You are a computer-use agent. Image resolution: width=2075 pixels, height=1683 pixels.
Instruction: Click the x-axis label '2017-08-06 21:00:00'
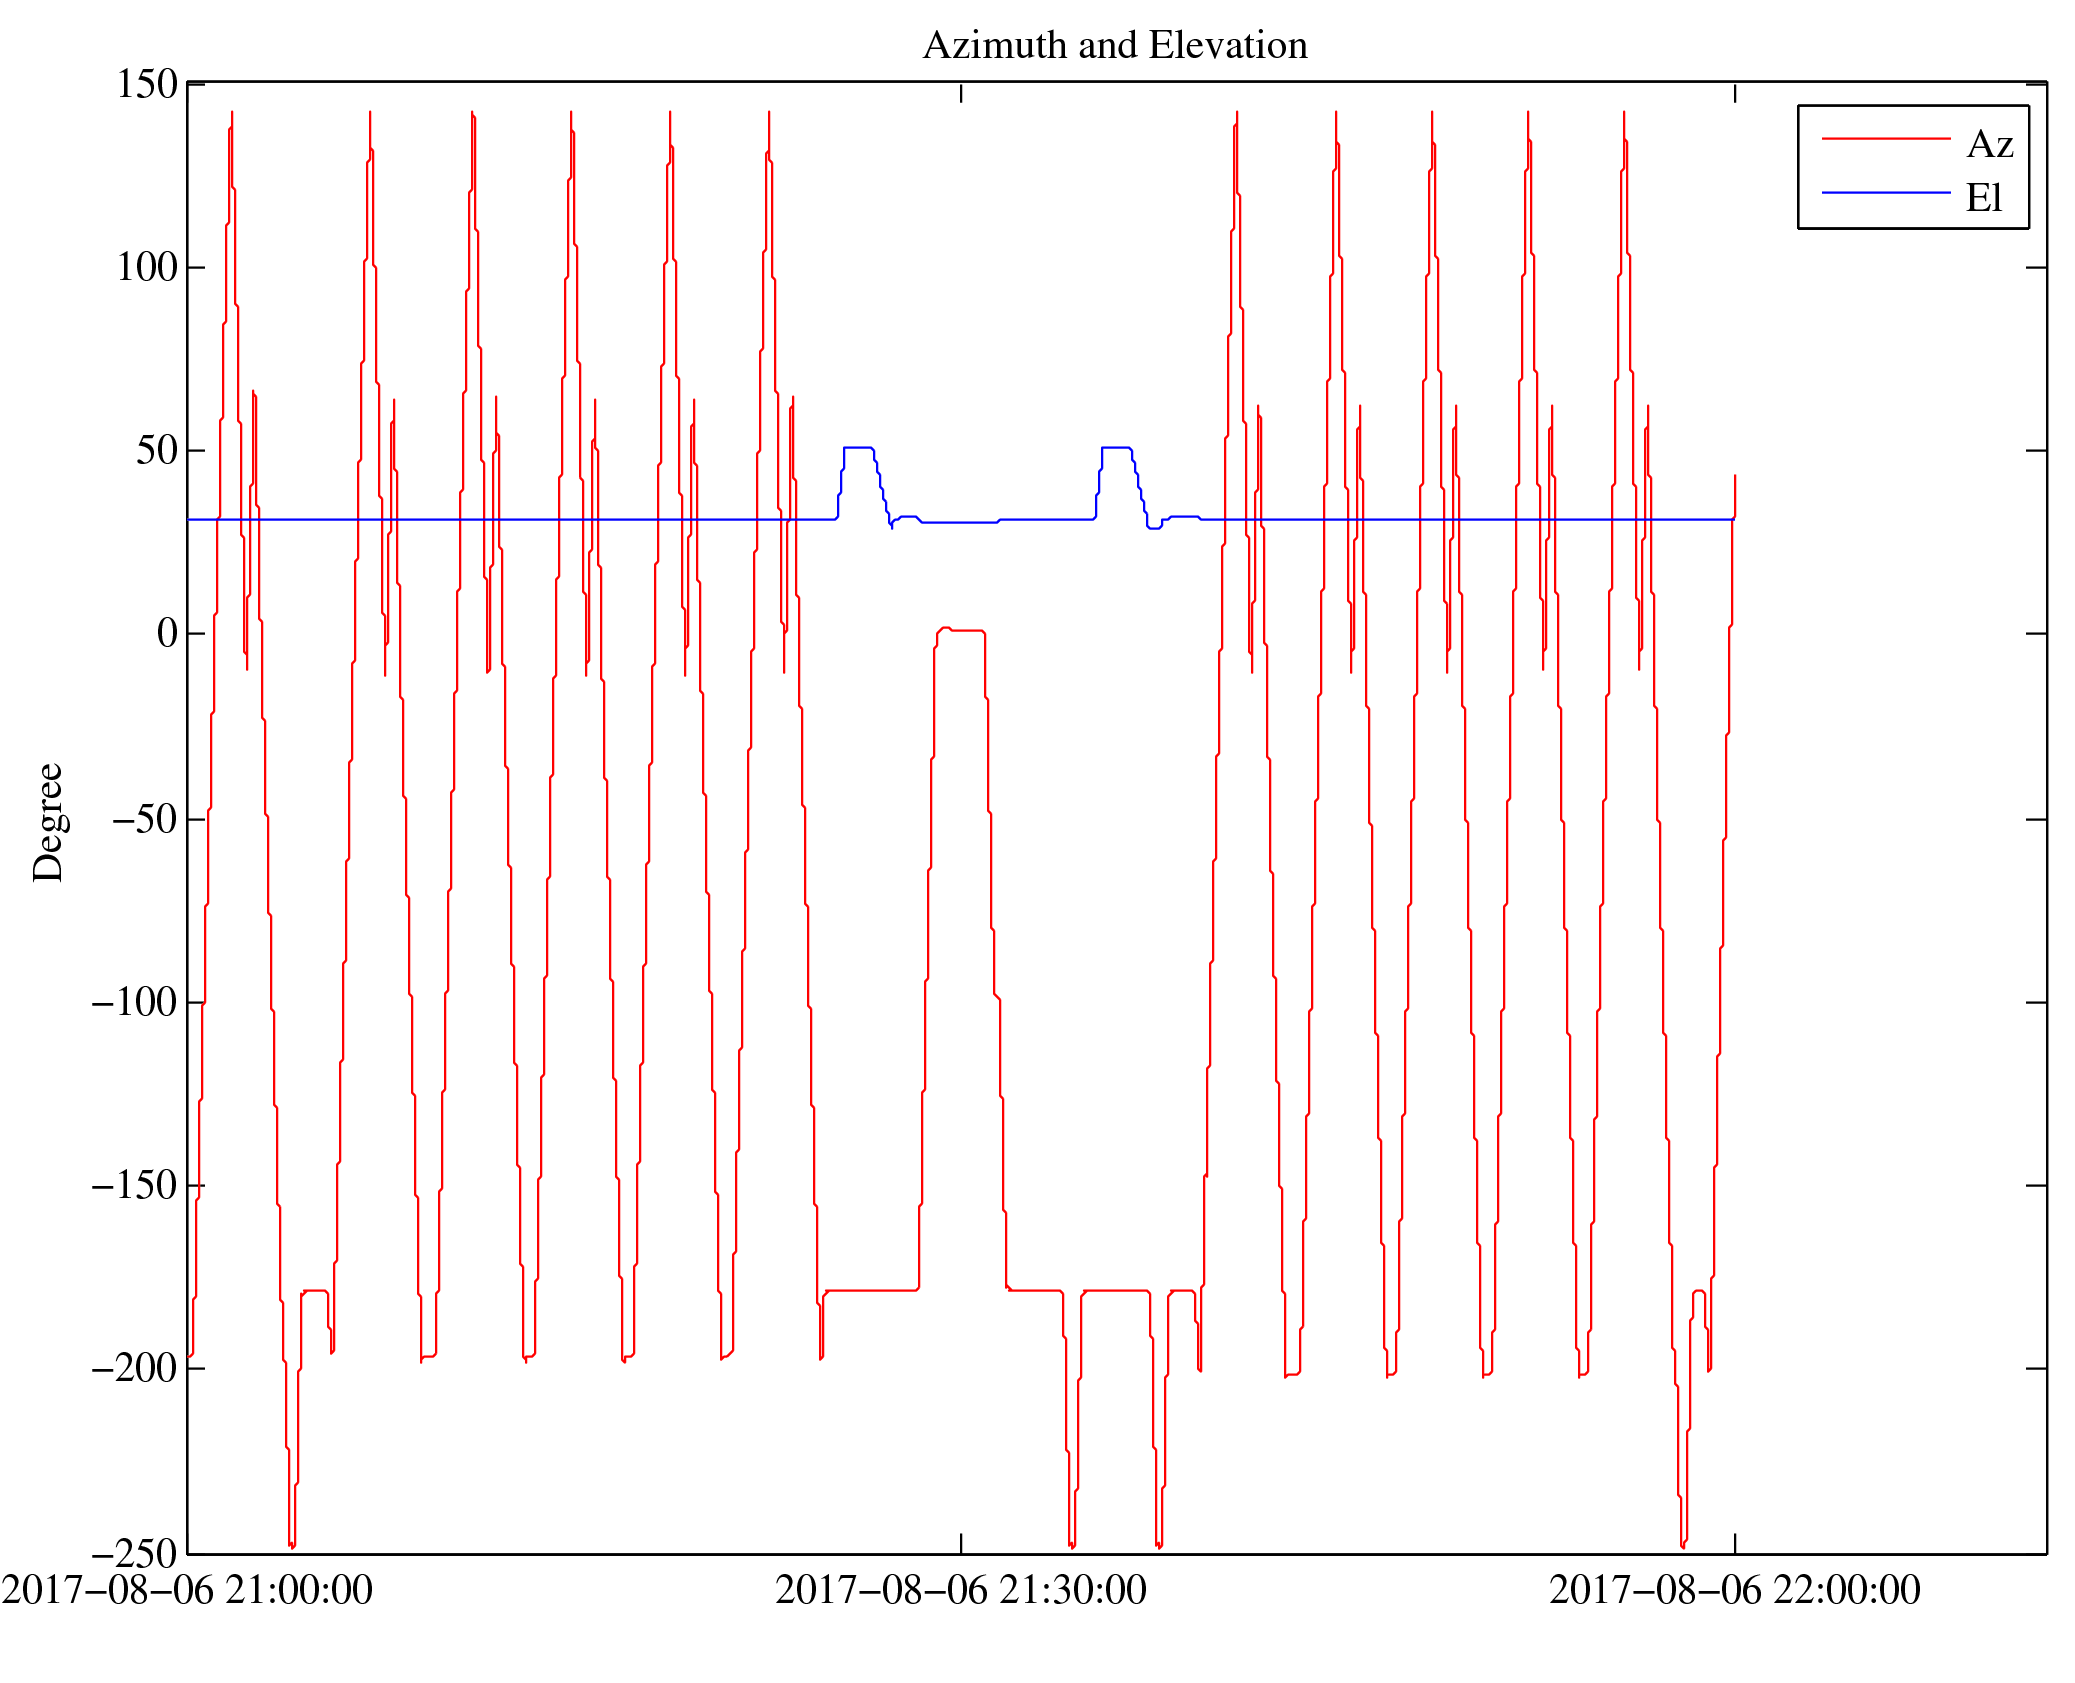click(x=187, y=1589)
